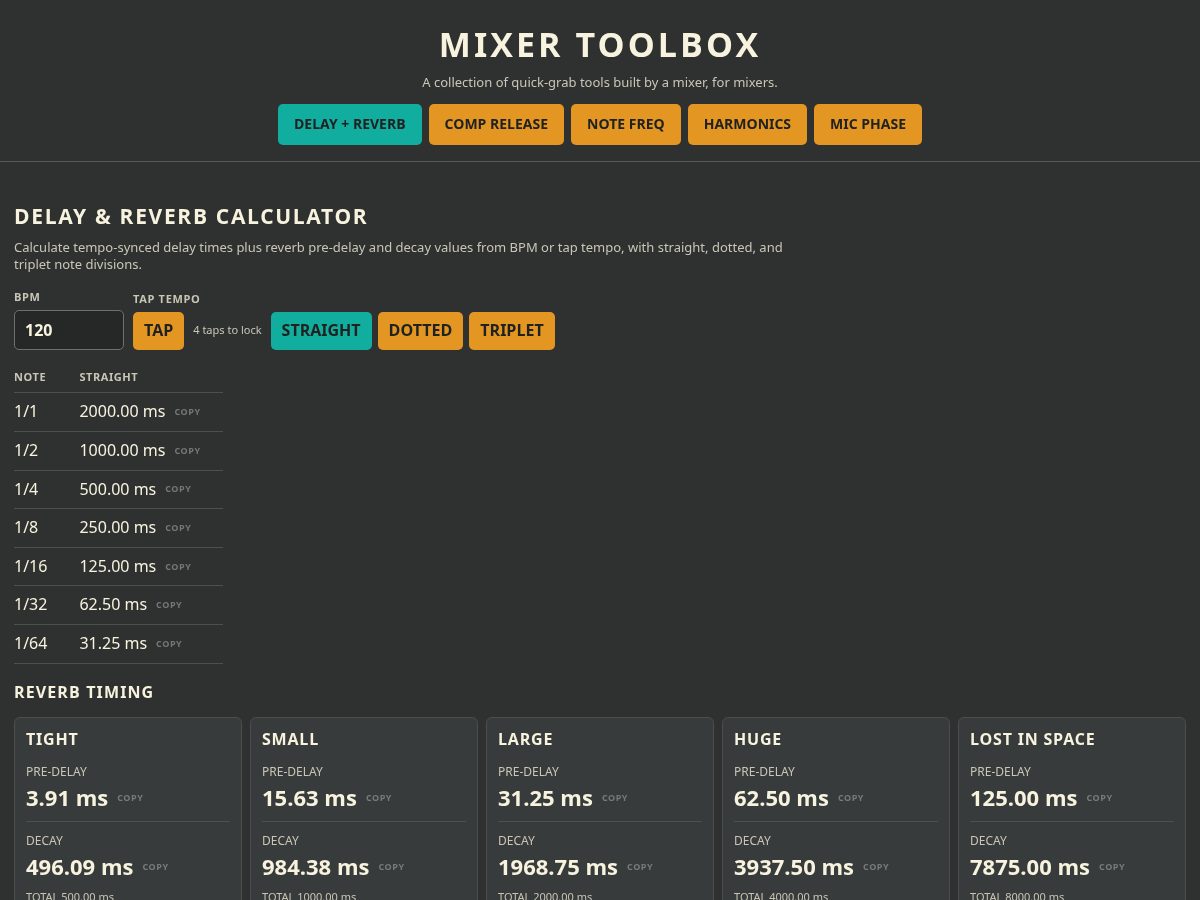Copy the Huge pre-delay 62.50 ms

pos(851,798)
